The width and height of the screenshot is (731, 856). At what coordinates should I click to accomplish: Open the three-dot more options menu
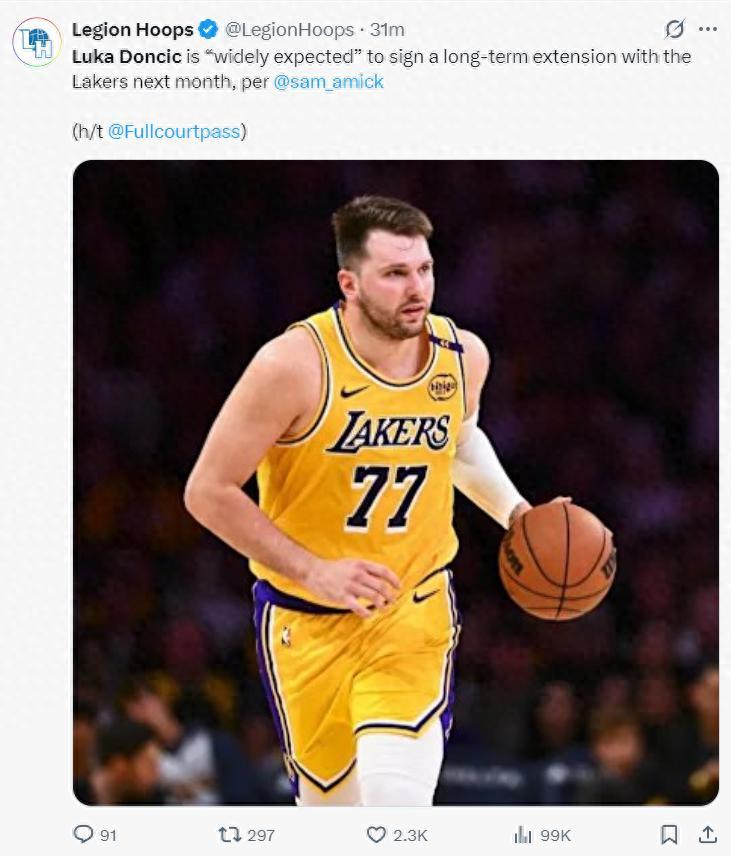[x=708, y=29]
